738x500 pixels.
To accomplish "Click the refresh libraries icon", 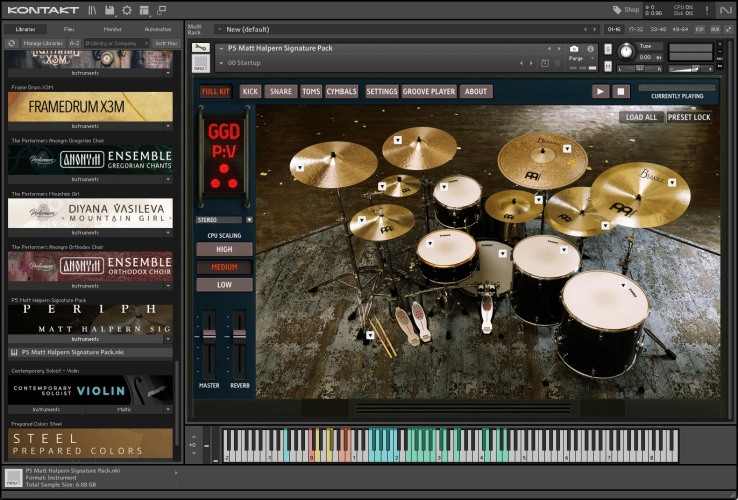I will coord(11,43).
